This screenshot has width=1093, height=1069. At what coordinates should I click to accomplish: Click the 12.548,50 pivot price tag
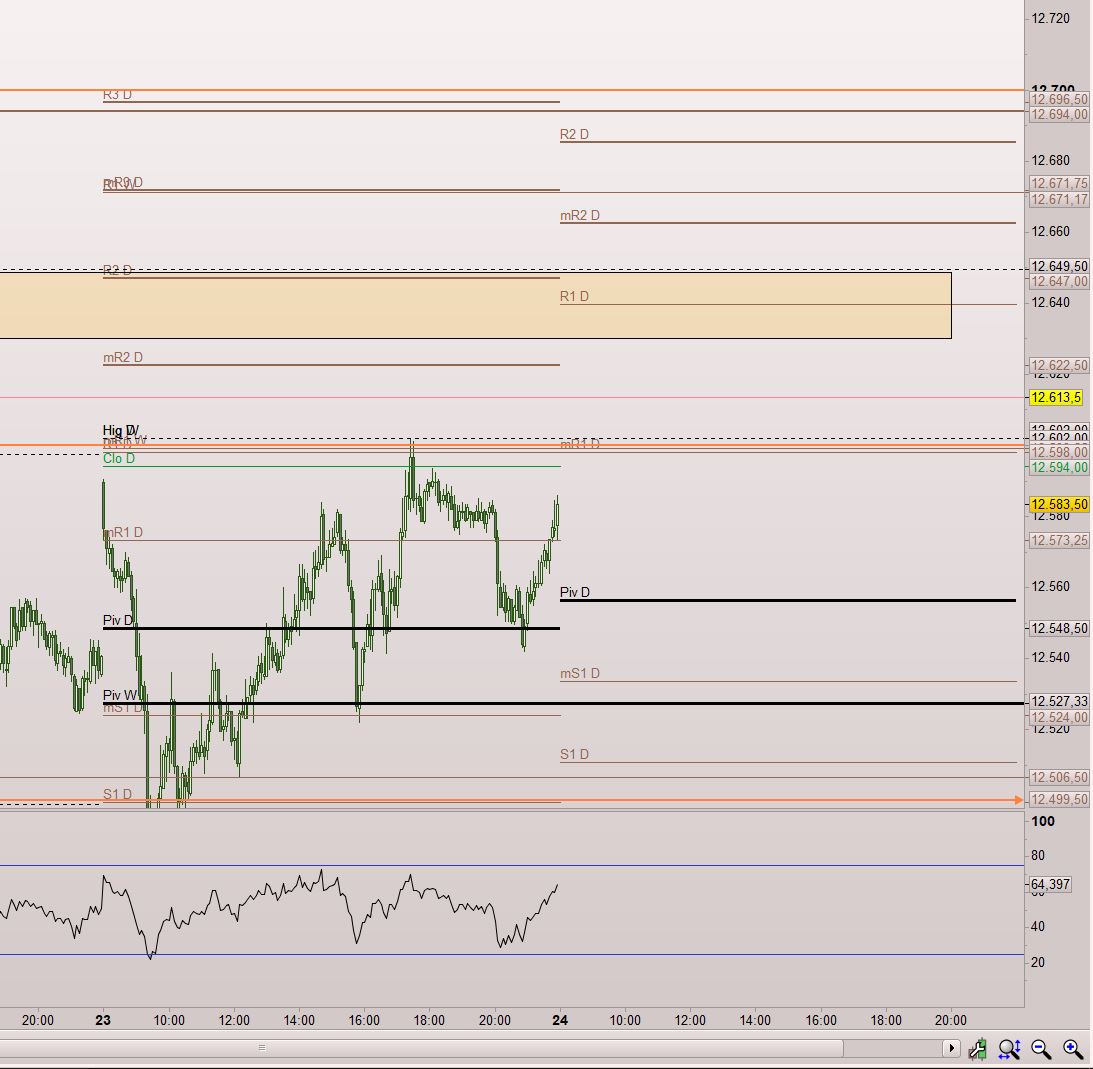[x=1059, y=628]
